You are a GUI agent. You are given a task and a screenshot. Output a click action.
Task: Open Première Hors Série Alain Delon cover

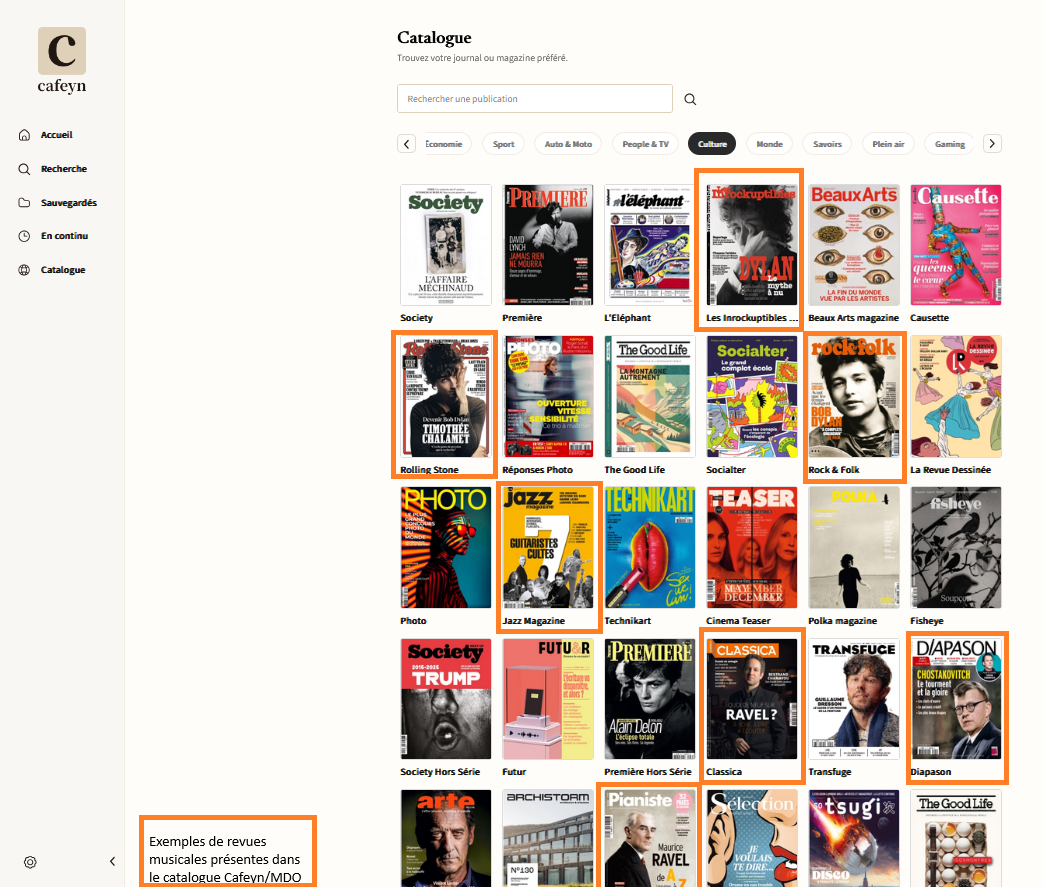pos(650,699)
